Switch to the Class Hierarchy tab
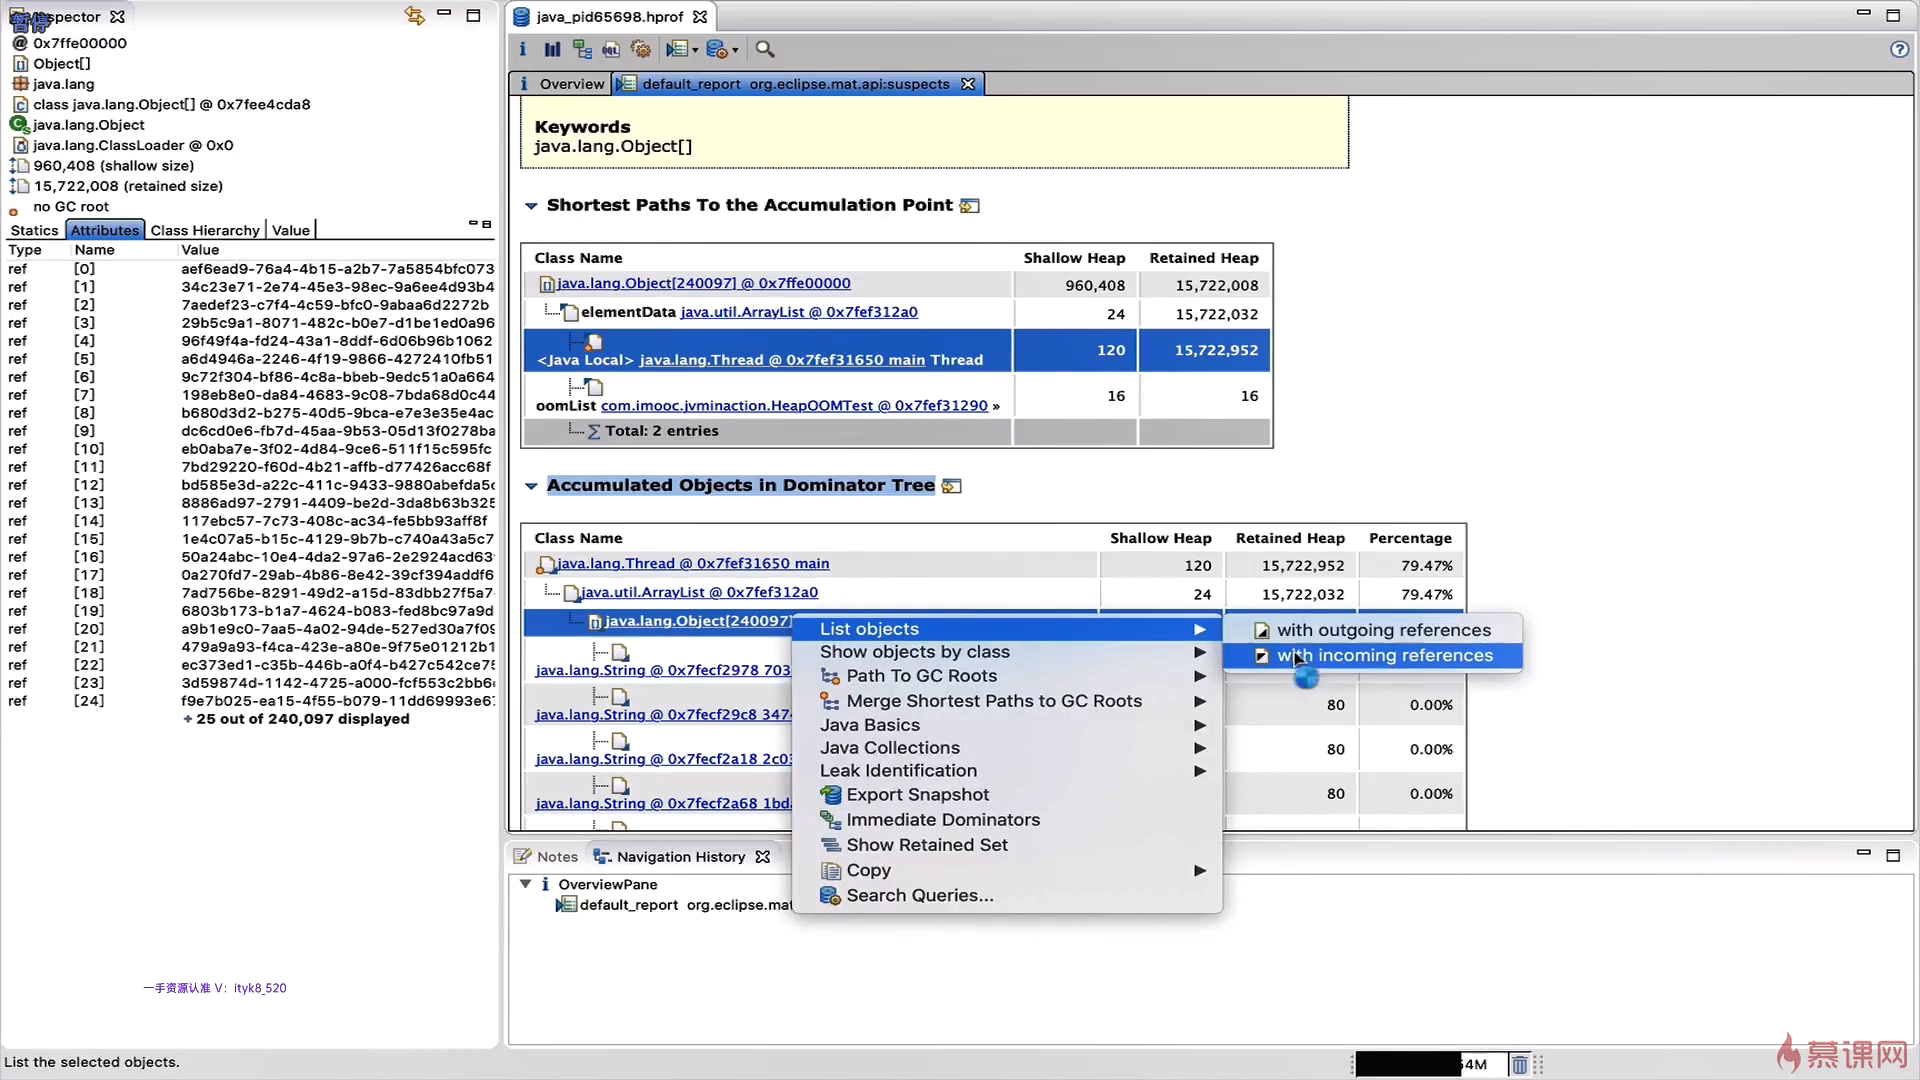This screenshot has width=1920, height=1080. pyautogui.click(x=204, y=230)
